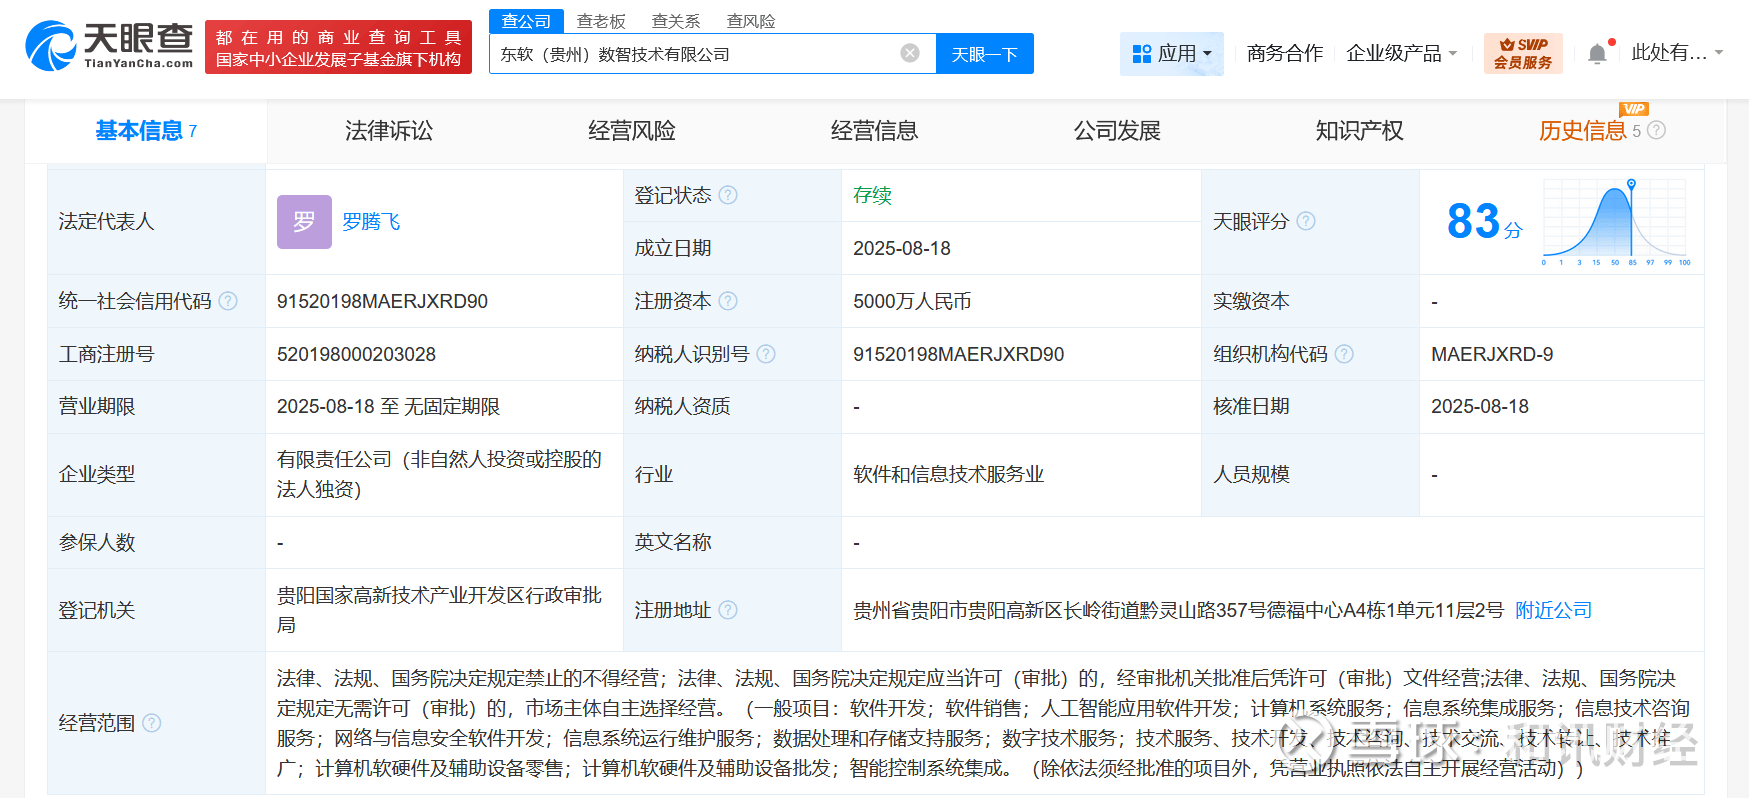The image size is (1749, 798).
Task: Select the 营业期限 value 无固定期限
Action: click(452, 406)
